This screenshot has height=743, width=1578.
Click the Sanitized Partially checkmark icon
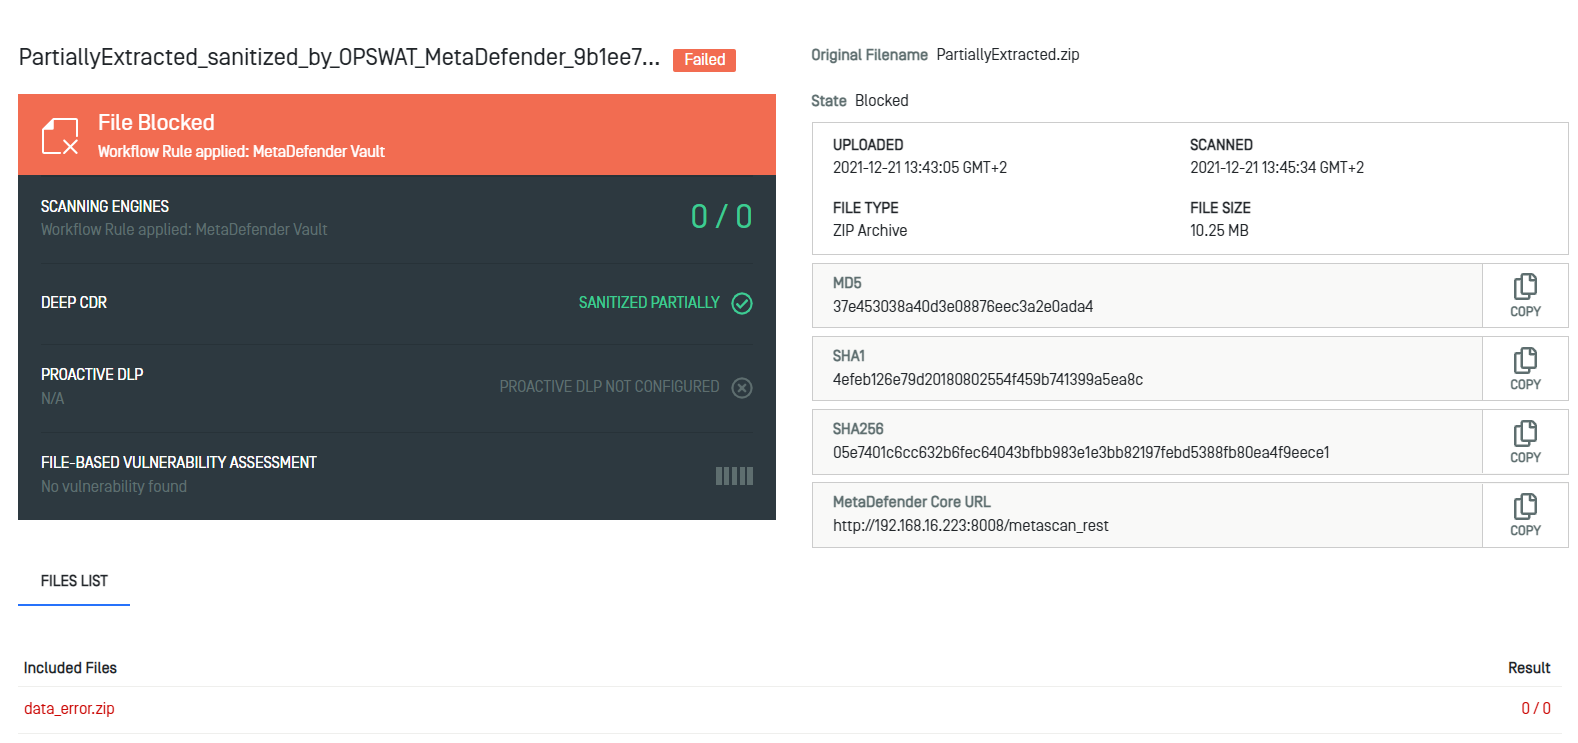click(742, 303)
